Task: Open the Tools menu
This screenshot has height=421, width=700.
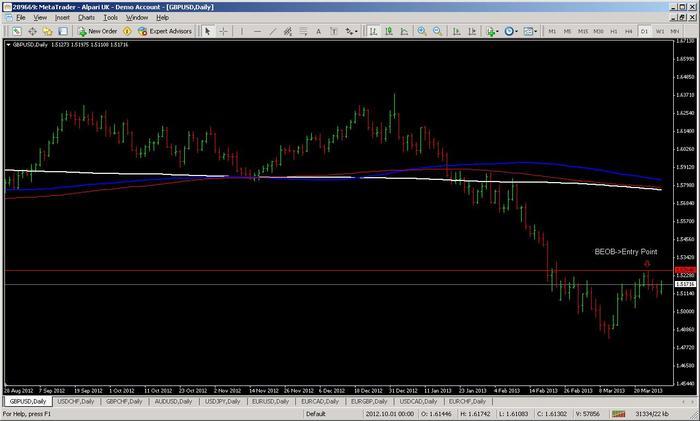Action: (110, 17)
